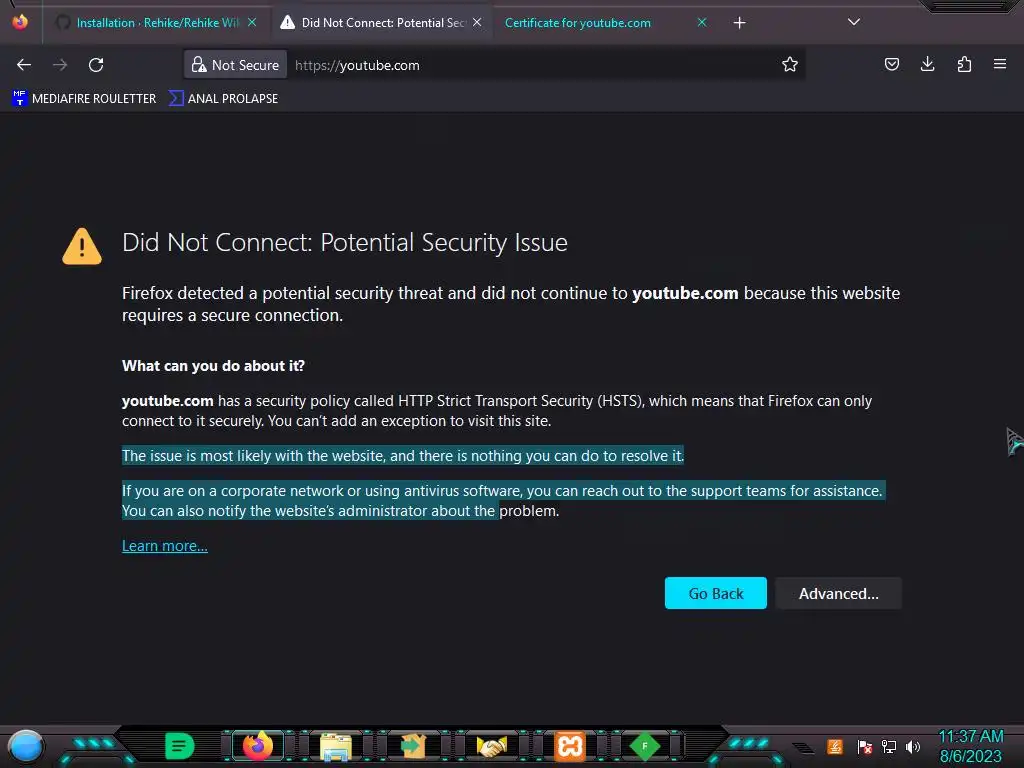1024x768 pixels.
Task: Open the Pocket save icon
Action: [x=891, y=64]
